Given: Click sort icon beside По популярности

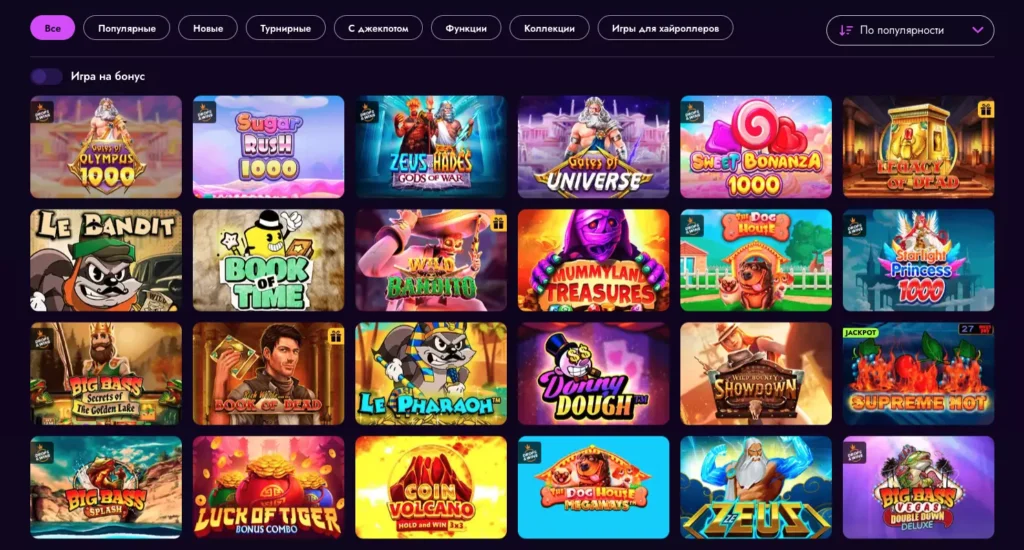Looking at the screenshot, I should click(846, 30).
